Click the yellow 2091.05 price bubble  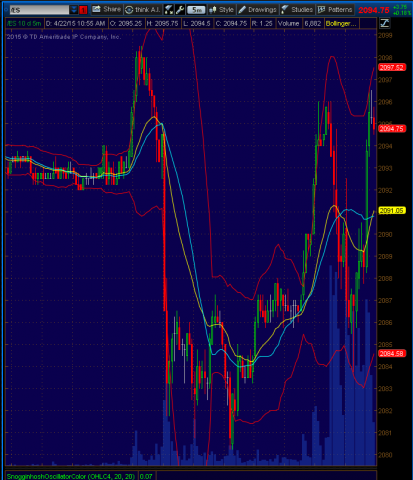[392, 210]
